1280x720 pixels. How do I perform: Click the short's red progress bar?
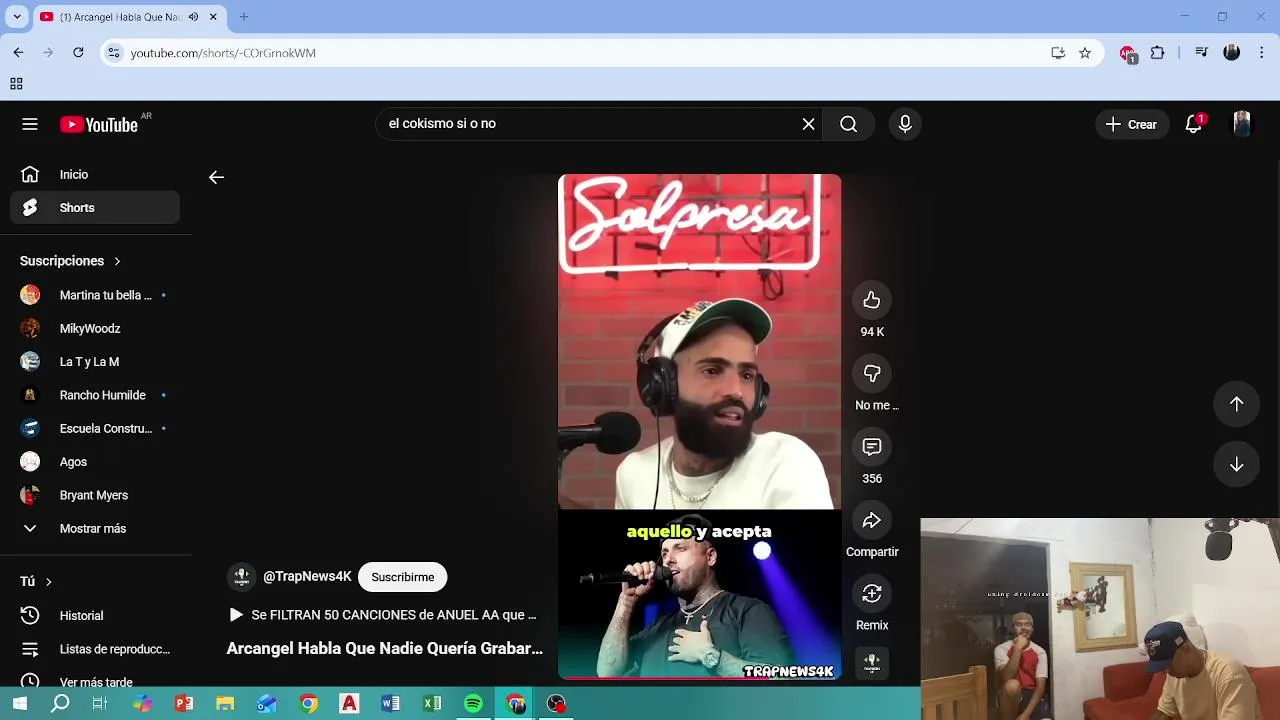point(699,678)
